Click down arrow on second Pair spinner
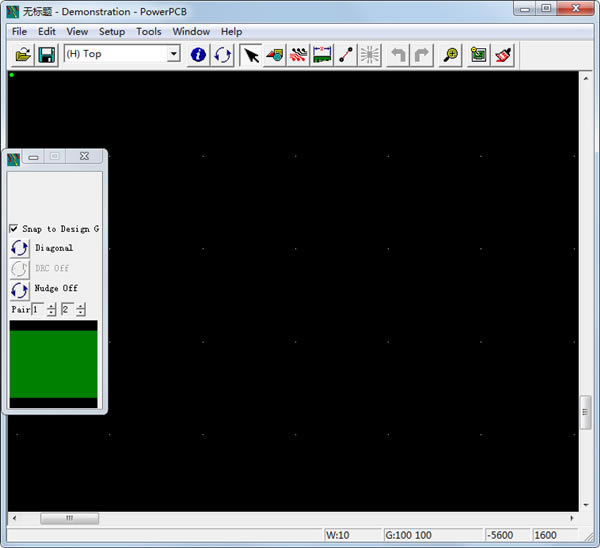This screenshot has height=548, width=600. 81,314
